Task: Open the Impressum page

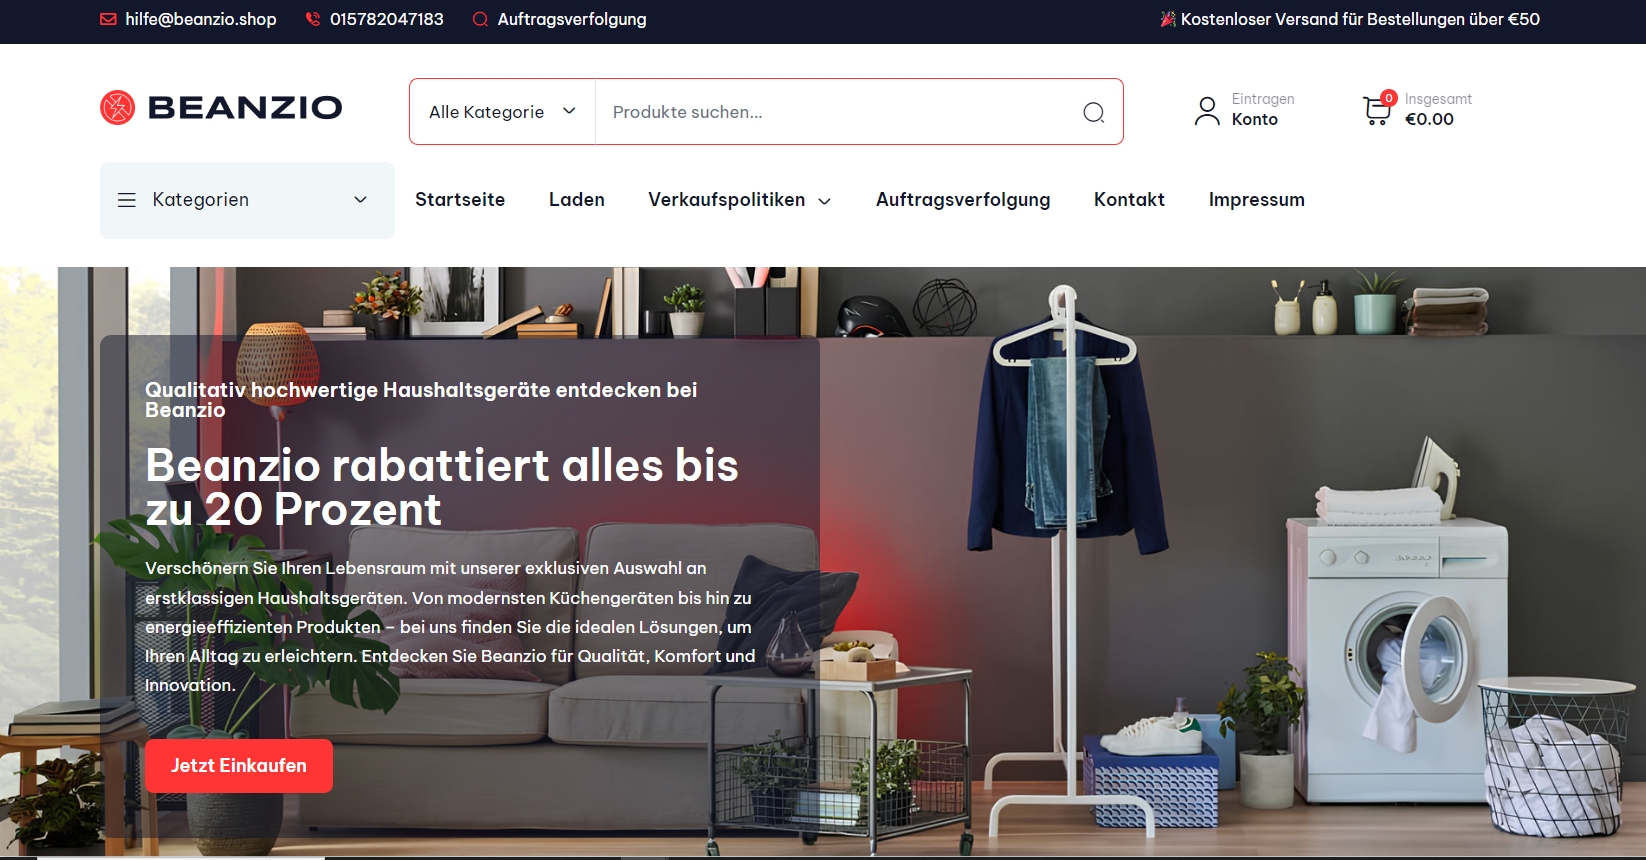Action: (1257, 199)
